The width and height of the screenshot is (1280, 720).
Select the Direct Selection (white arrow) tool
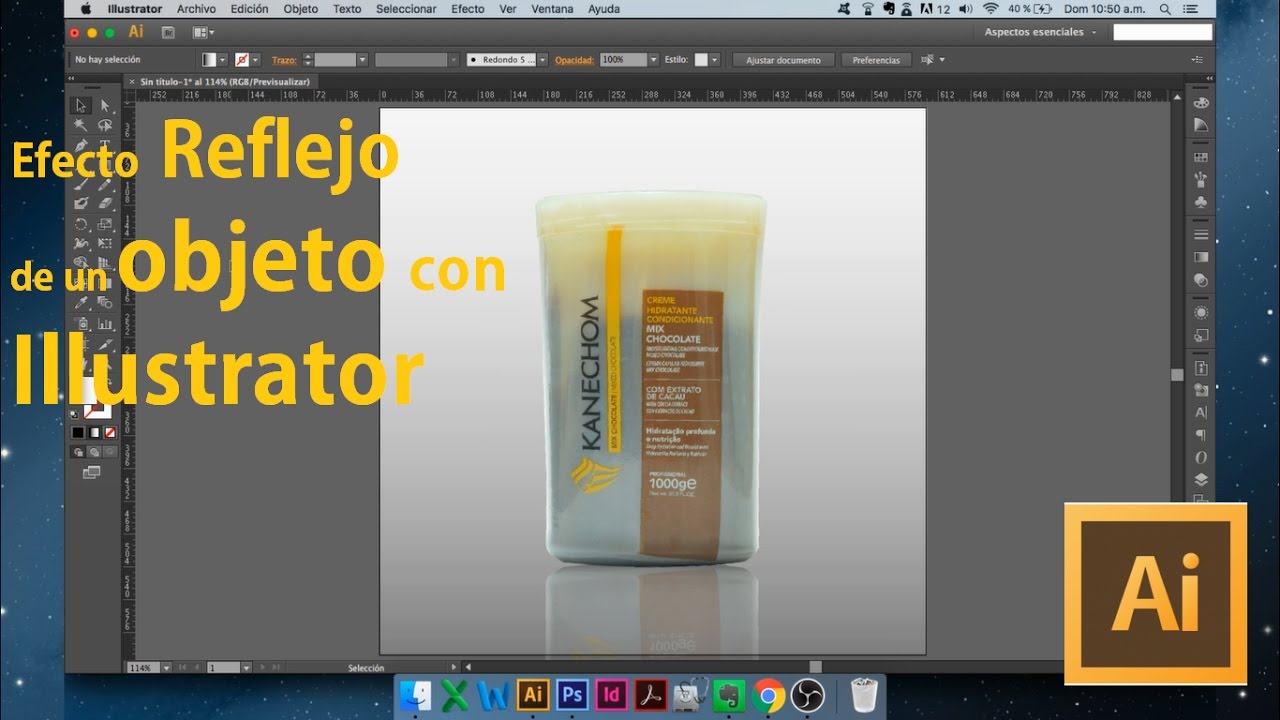pyautogui.click(x=104, y=105)
